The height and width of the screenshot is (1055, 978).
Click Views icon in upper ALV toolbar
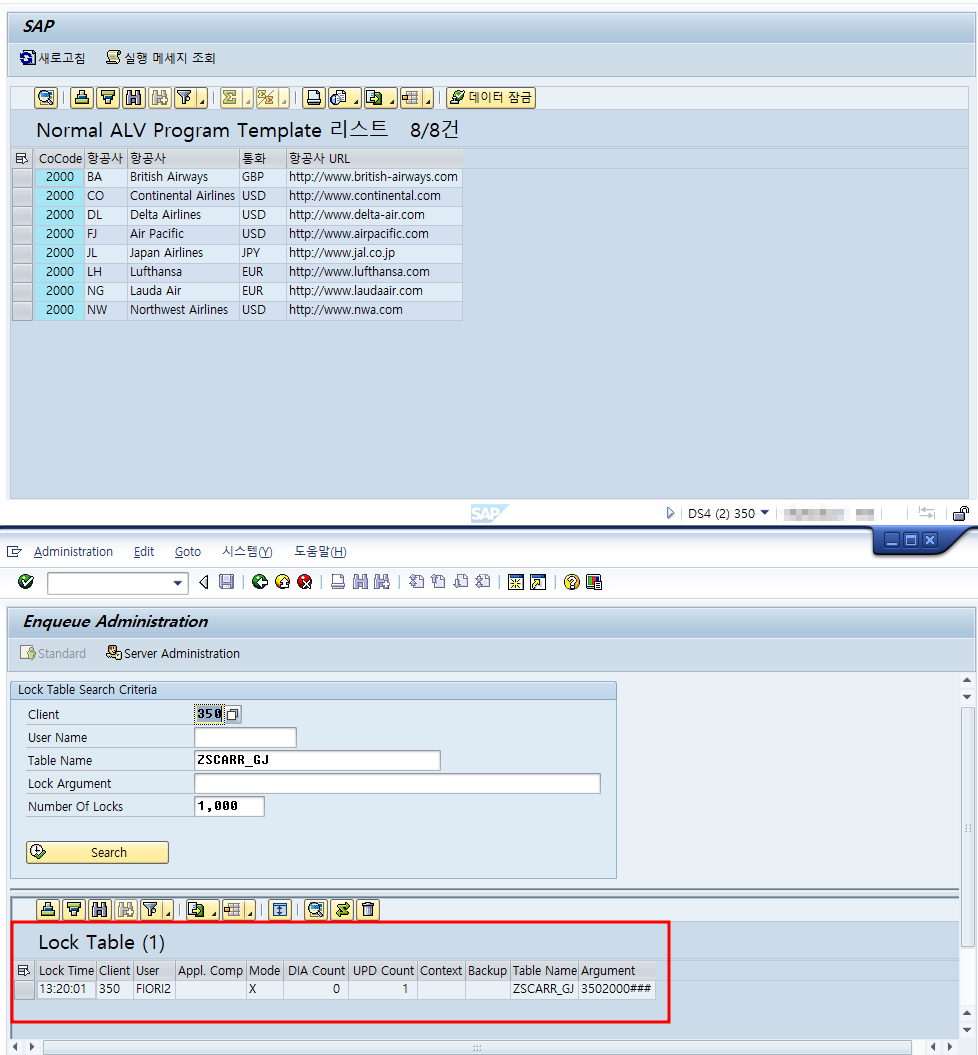339,98
